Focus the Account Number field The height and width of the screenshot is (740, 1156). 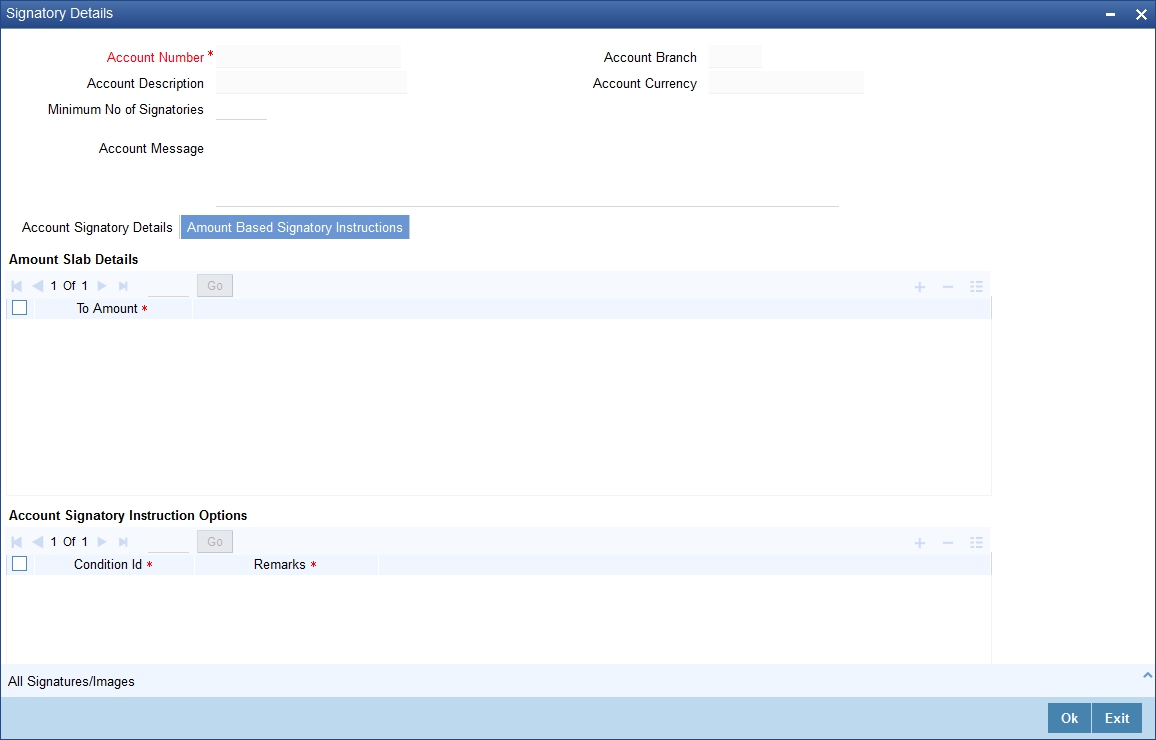tap(309, 57)
